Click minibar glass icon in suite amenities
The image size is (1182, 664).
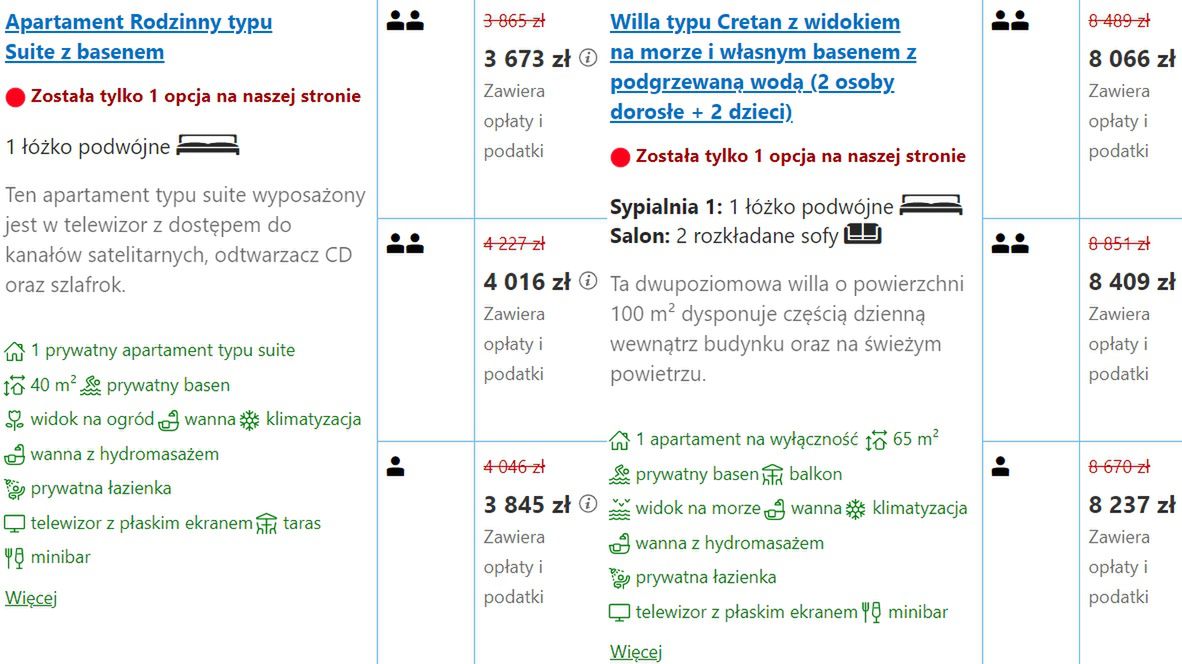coord(14,558)
